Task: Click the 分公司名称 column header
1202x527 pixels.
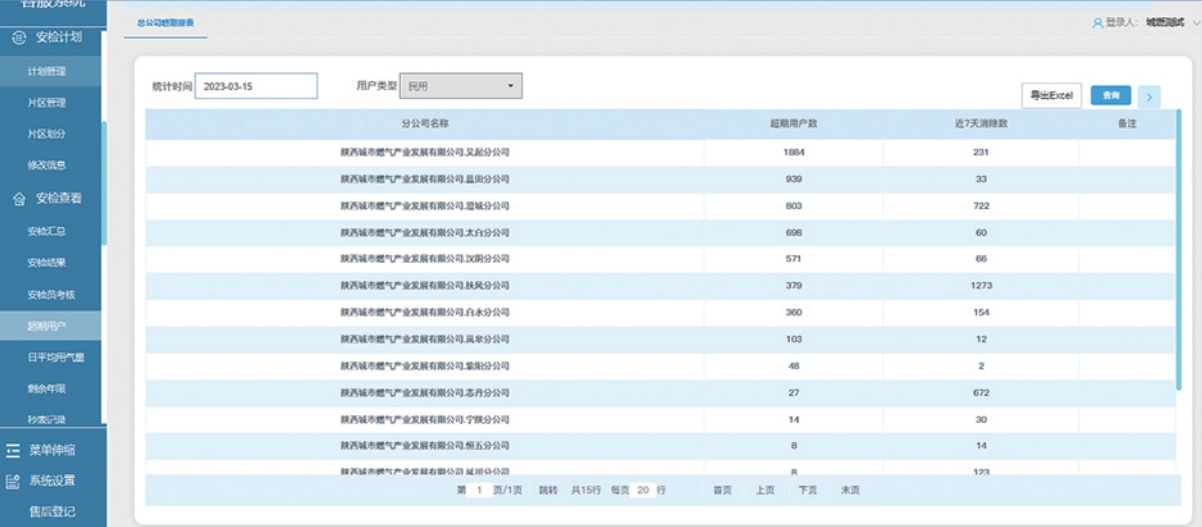Action: (x=425, y=124)
